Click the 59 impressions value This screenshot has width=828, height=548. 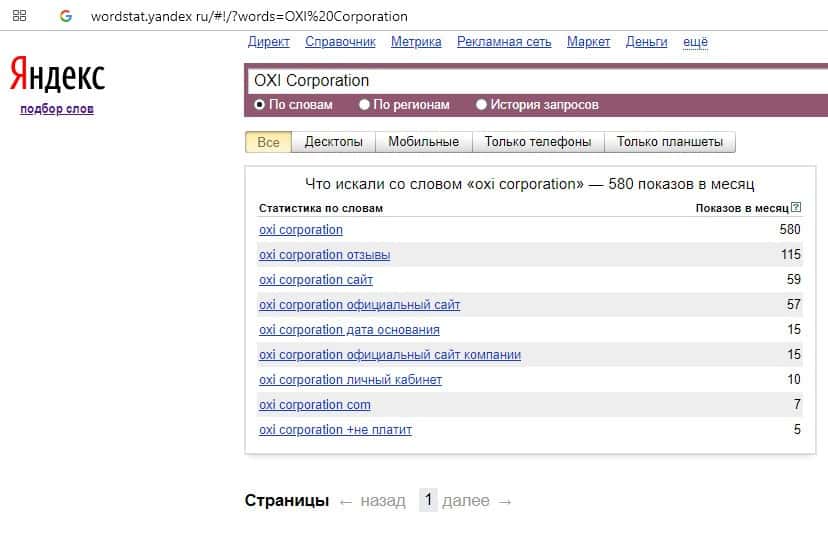click(x=794, y=279)
